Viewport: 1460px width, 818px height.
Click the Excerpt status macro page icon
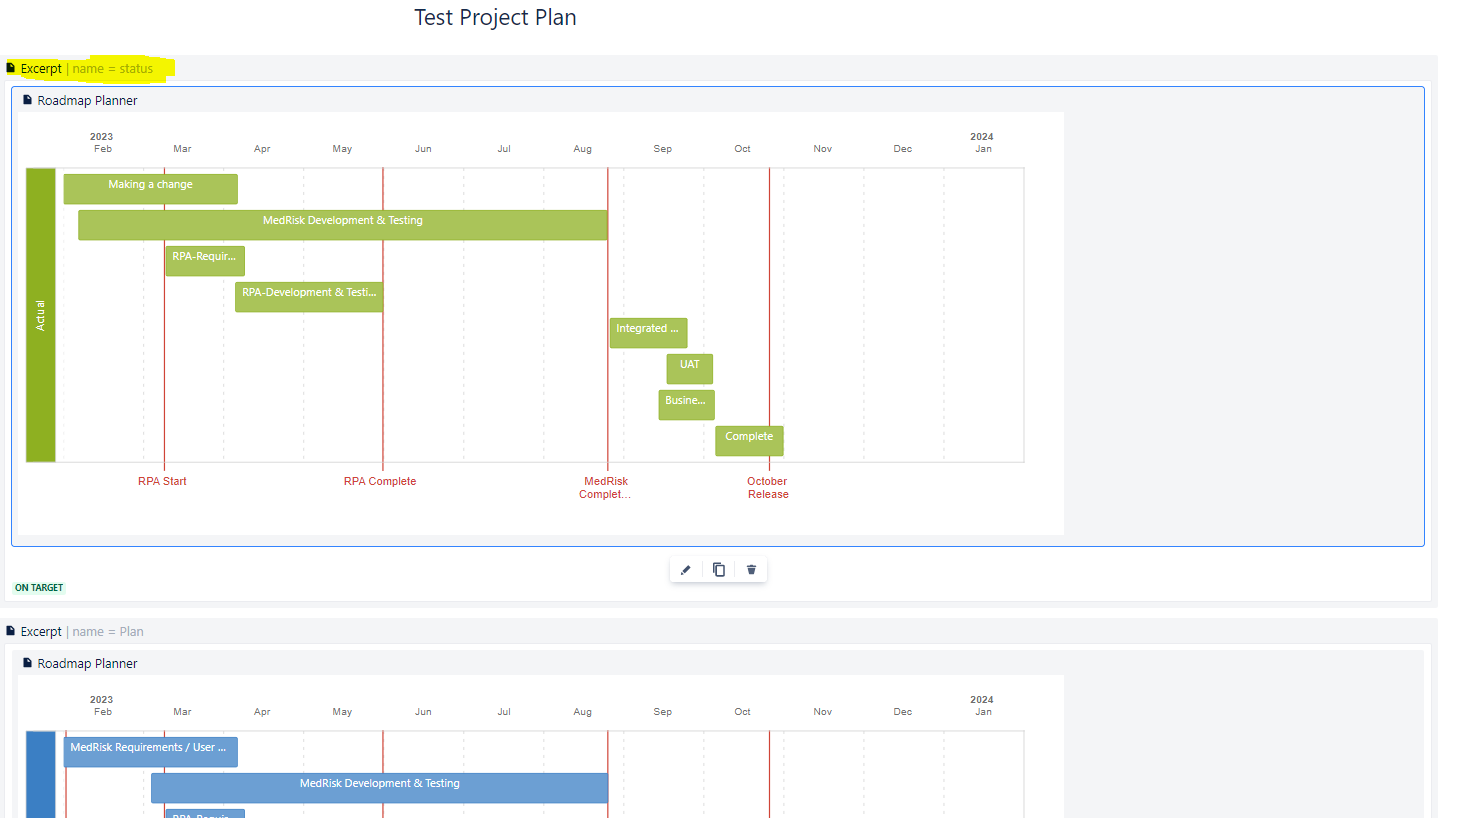pyautogui.click(x=11, y=68)
